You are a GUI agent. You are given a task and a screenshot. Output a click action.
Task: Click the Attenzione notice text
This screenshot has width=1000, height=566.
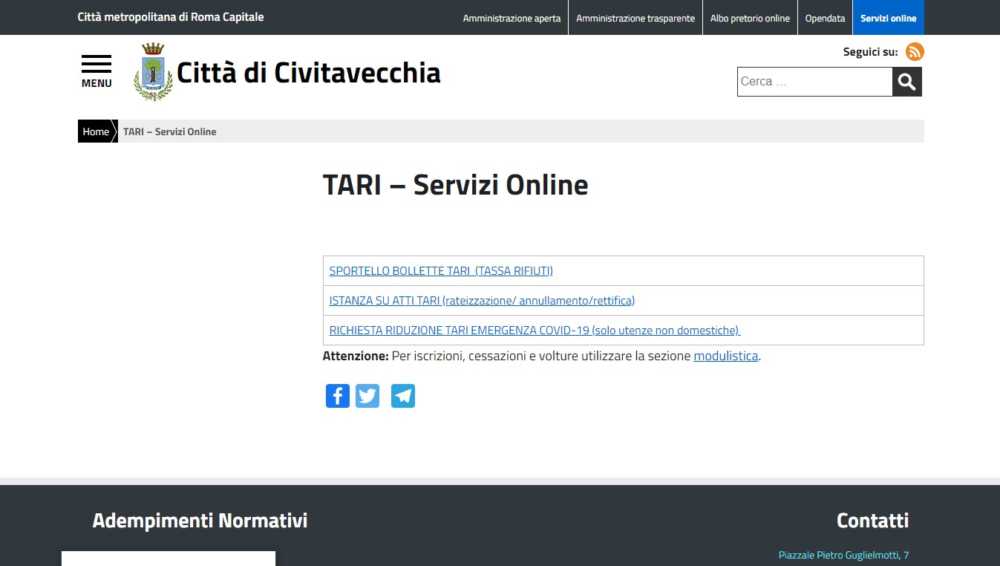541,356
